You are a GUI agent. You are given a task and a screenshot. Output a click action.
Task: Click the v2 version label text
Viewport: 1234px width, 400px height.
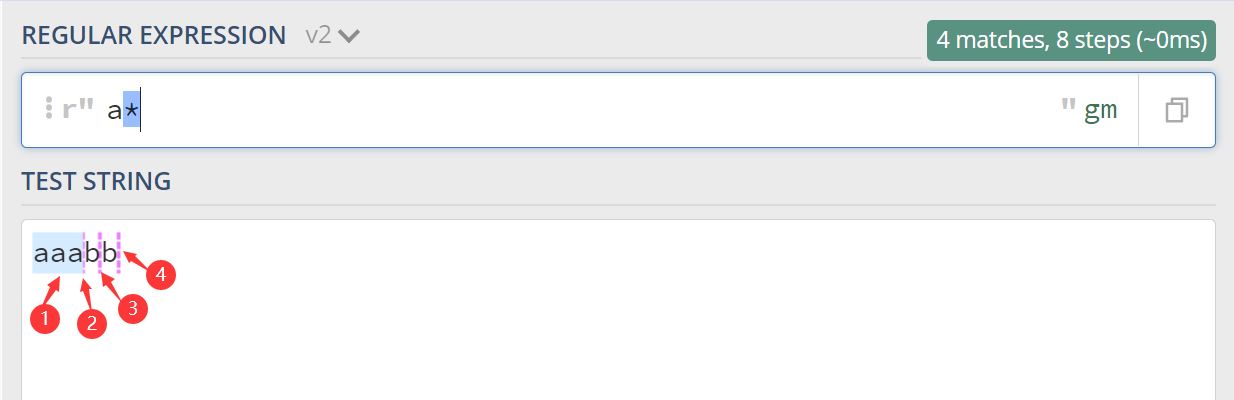pos(319,36)
